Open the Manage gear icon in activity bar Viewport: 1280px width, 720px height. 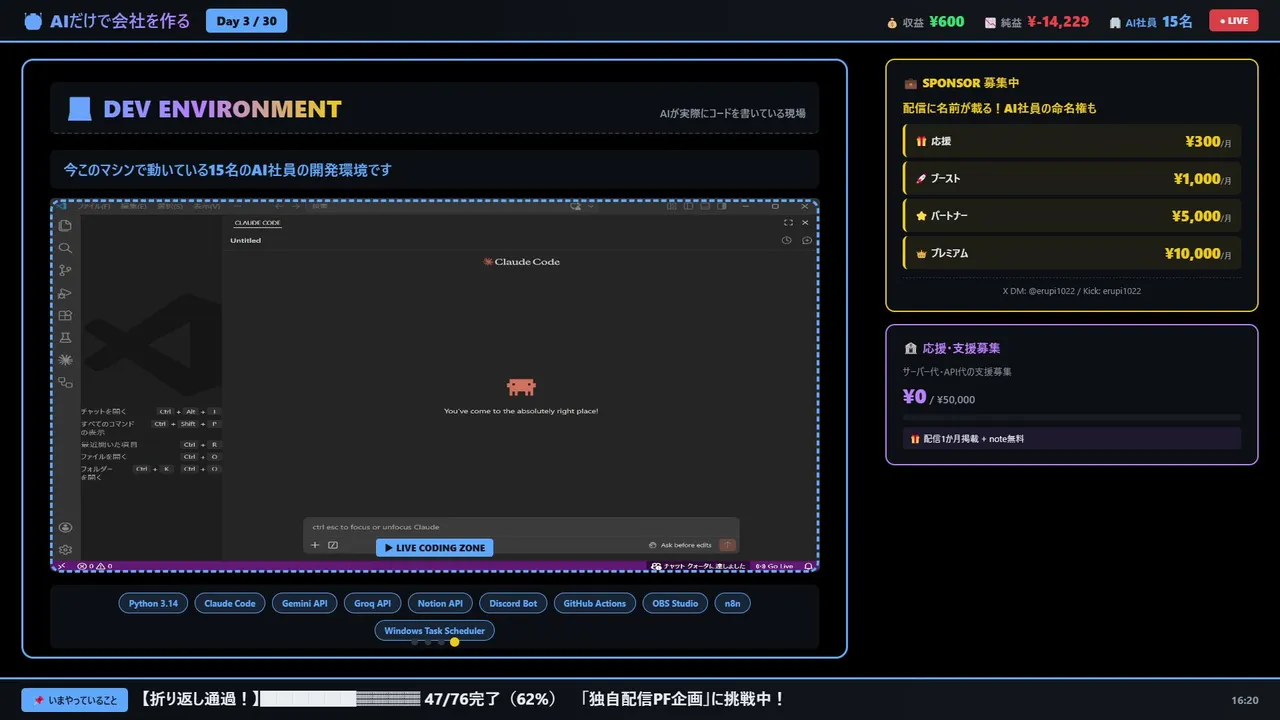pyautogui.click(x=65, y=549)
